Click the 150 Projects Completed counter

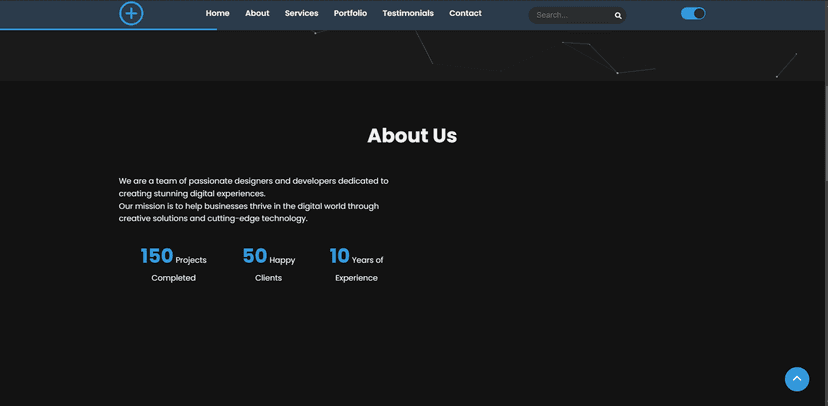[x=174, y=264]
